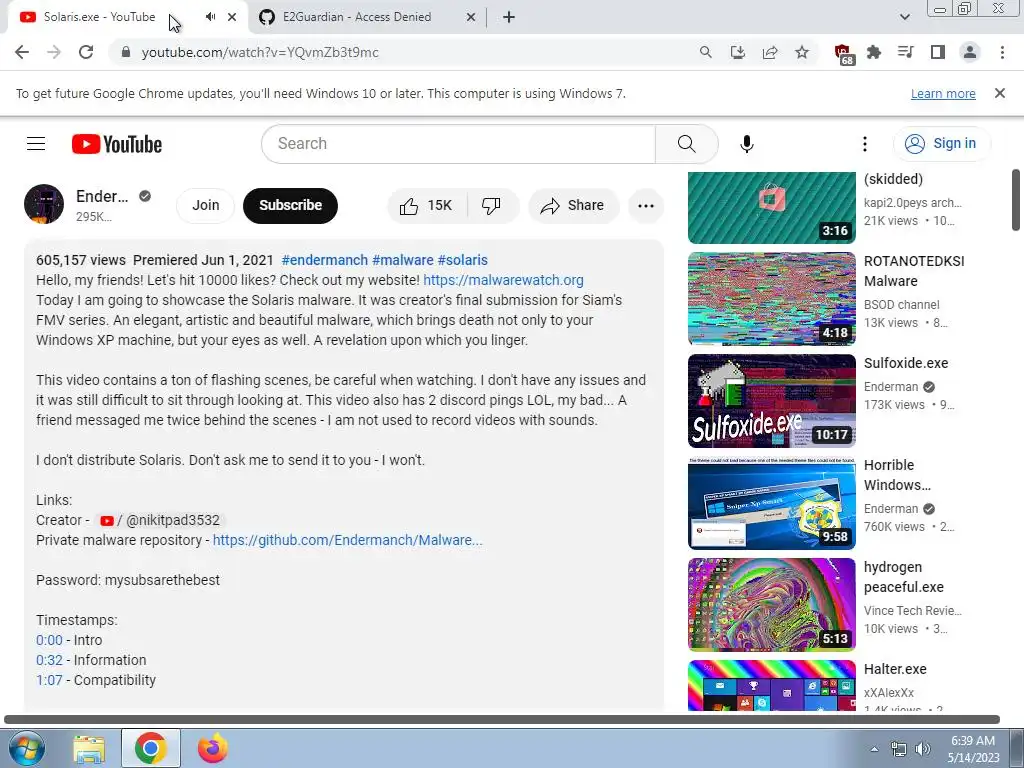The image size is (1024, 768).
Task: Open the Sulfoxide.exe video thumbnail
Action: (771, 401)
